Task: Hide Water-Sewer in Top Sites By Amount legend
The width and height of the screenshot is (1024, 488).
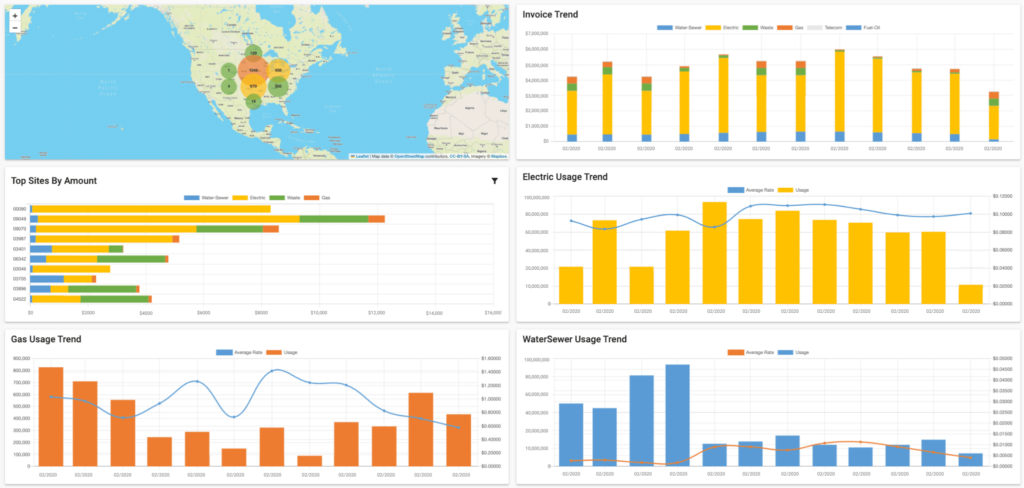Action: coord(208,197)
